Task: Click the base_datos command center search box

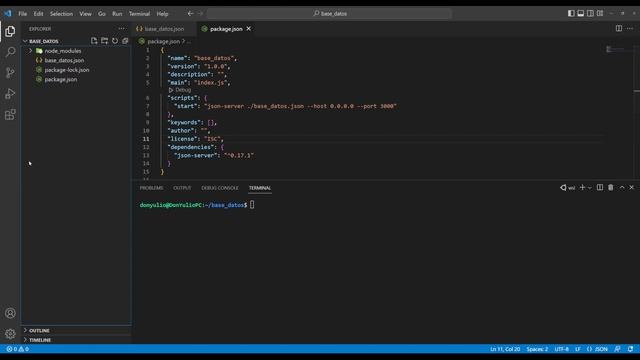Action: pyautogui.click(x=329, y=13)
